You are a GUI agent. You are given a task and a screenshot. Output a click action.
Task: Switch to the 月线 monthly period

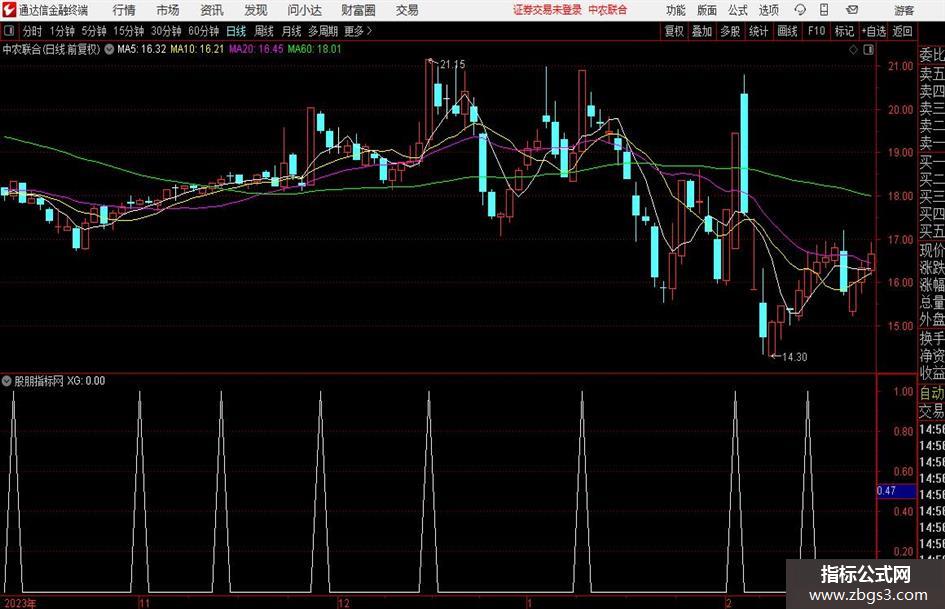coord(292,31)
